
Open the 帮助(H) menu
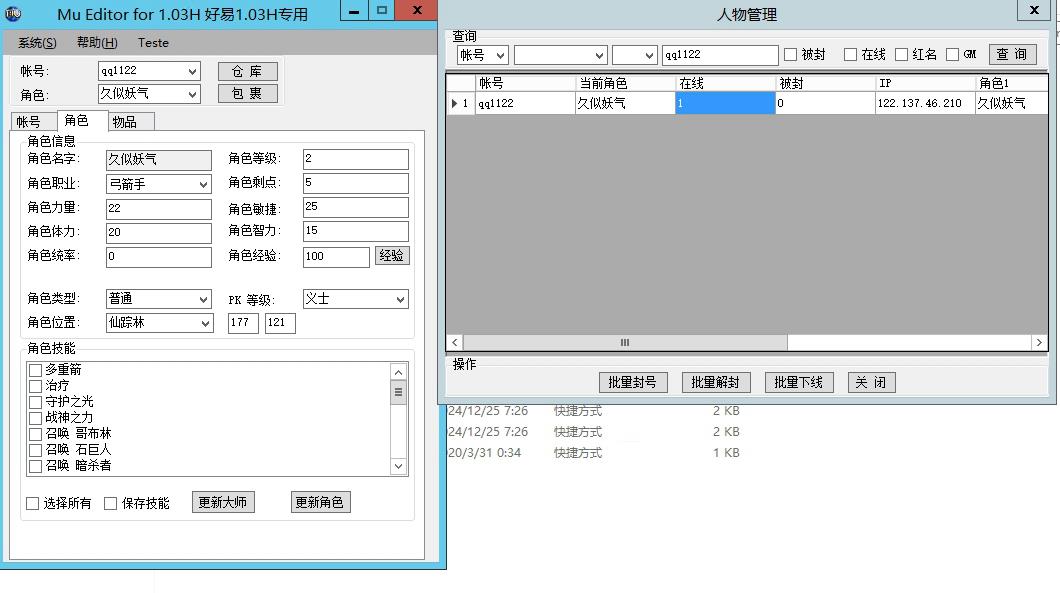[97, 43]
